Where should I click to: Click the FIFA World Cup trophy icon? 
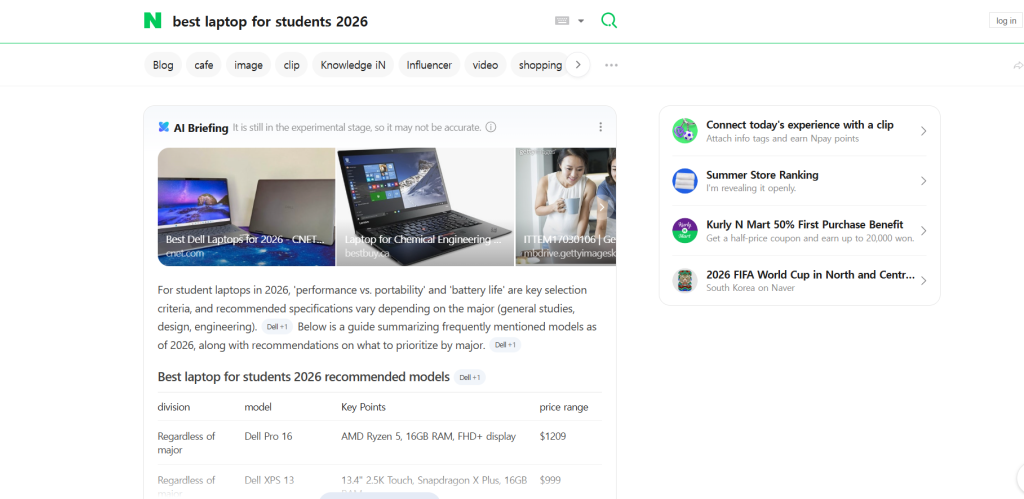pyautogui.click(x=685, y=281)
